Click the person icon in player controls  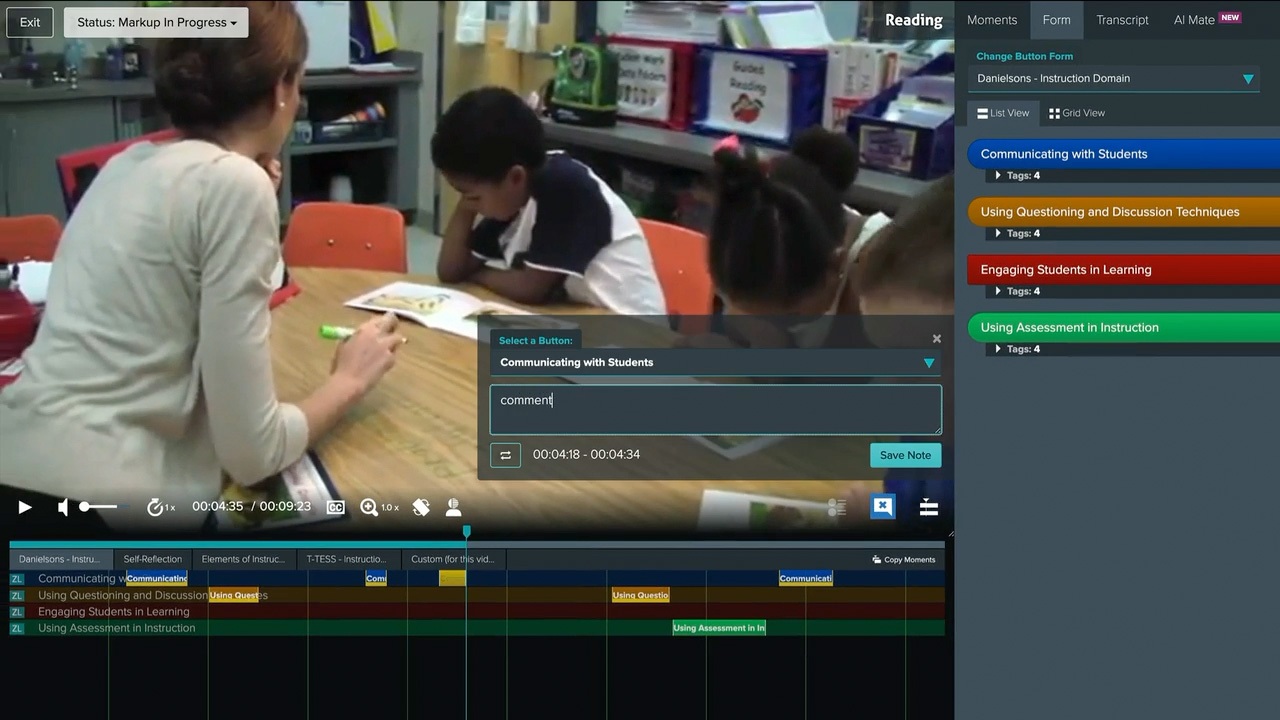pos(453,507)
